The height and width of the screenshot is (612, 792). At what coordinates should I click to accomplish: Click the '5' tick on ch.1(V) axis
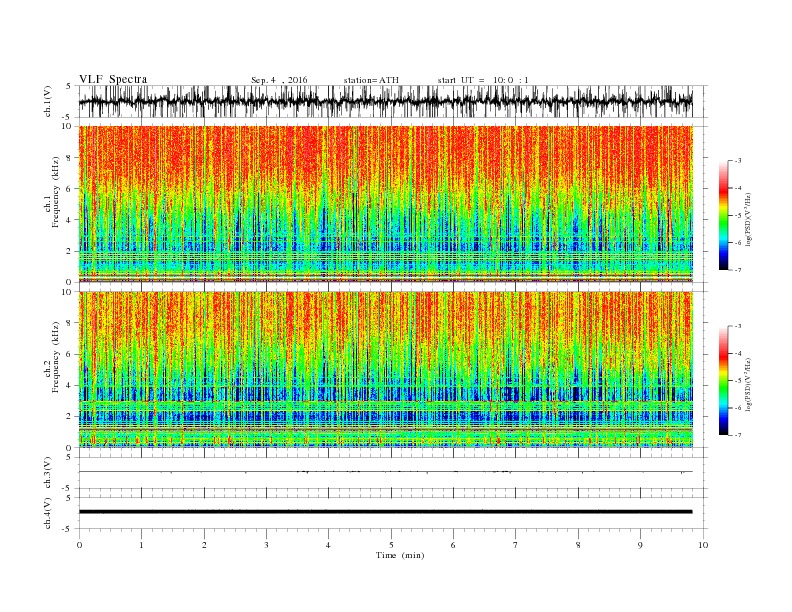pyautogui.click(x=69, y=86)
